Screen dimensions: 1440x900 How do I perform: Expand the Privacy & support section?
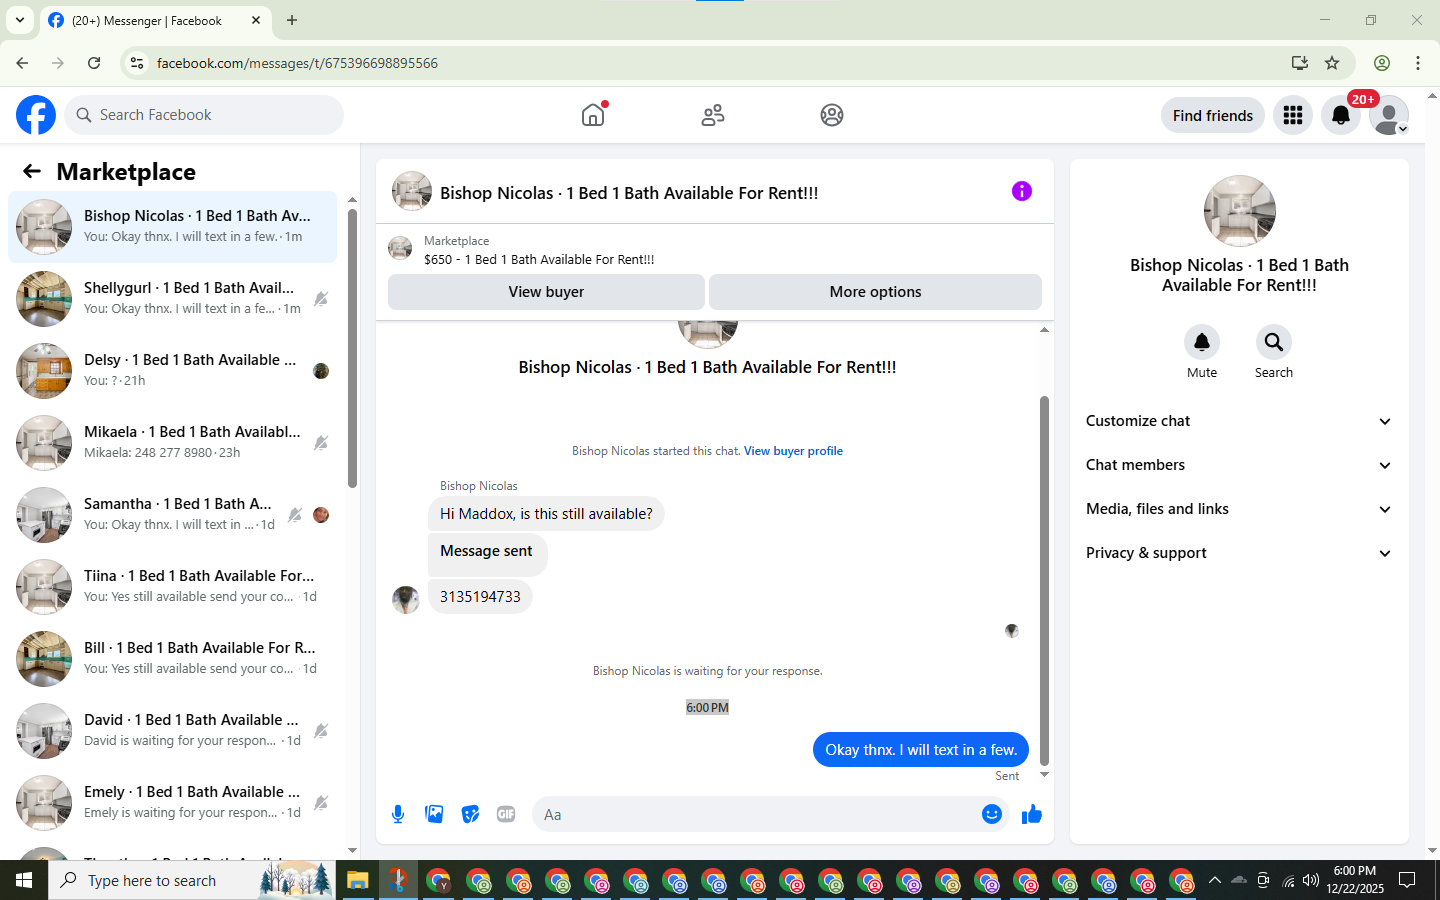pos(1240,553)
